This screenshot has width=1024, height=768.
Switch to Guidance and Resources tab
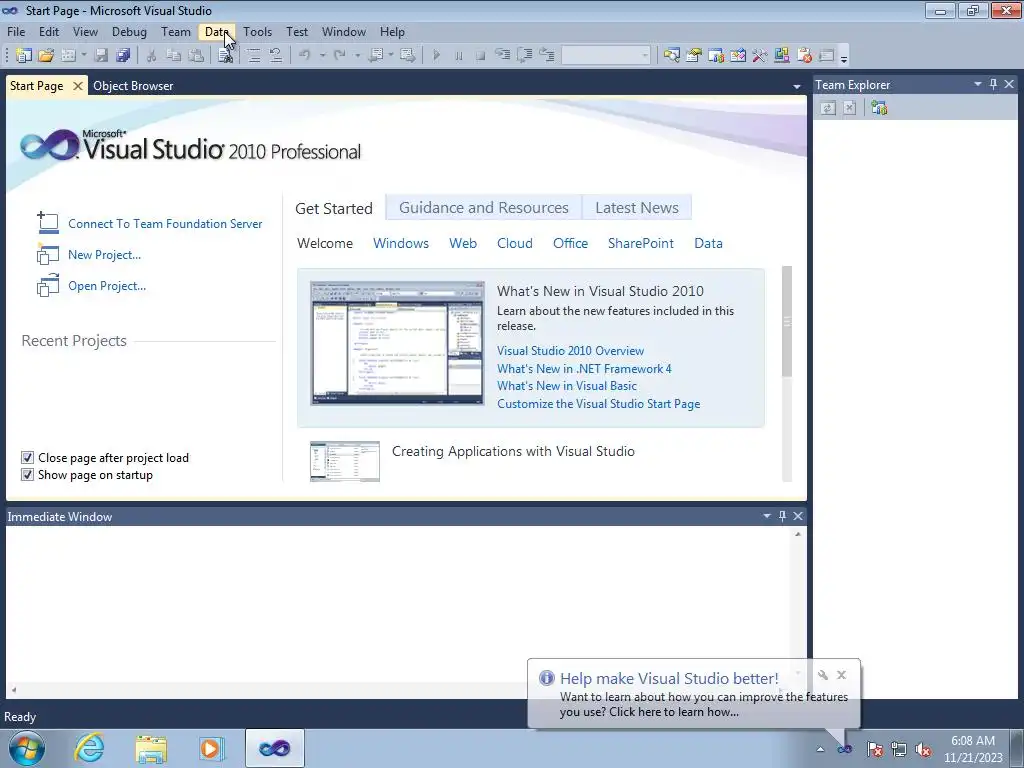(483, 208)
